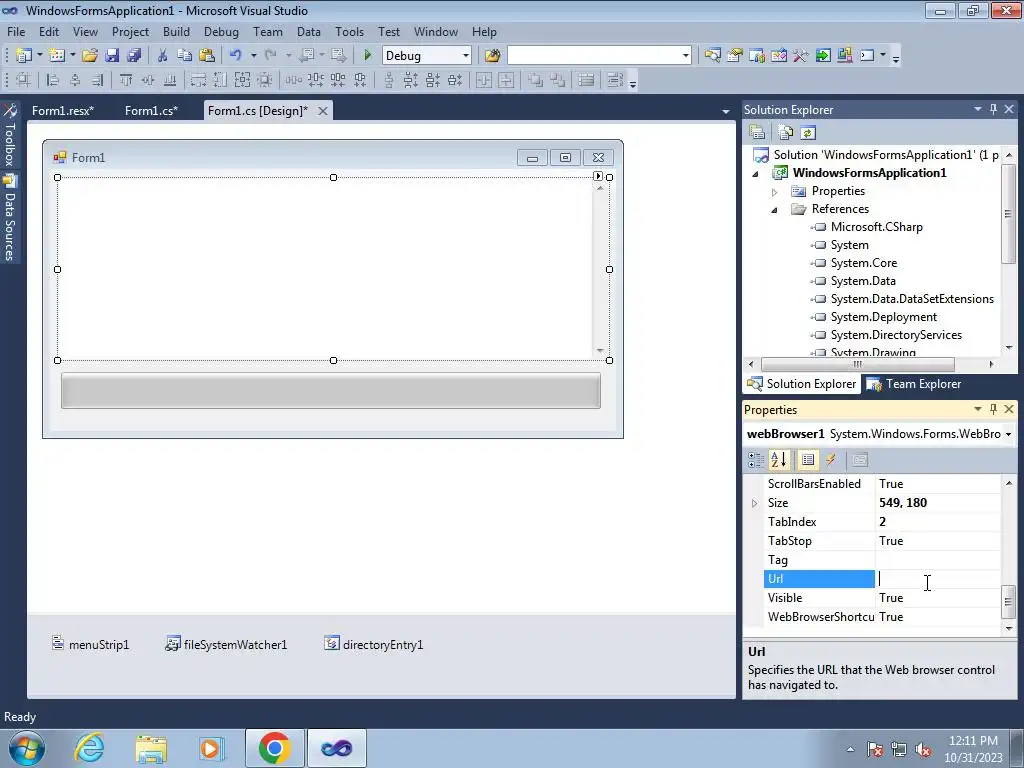Pin the Solution Explorer auto-hide toggle
1024x768 pixels.
click(993, 109)
